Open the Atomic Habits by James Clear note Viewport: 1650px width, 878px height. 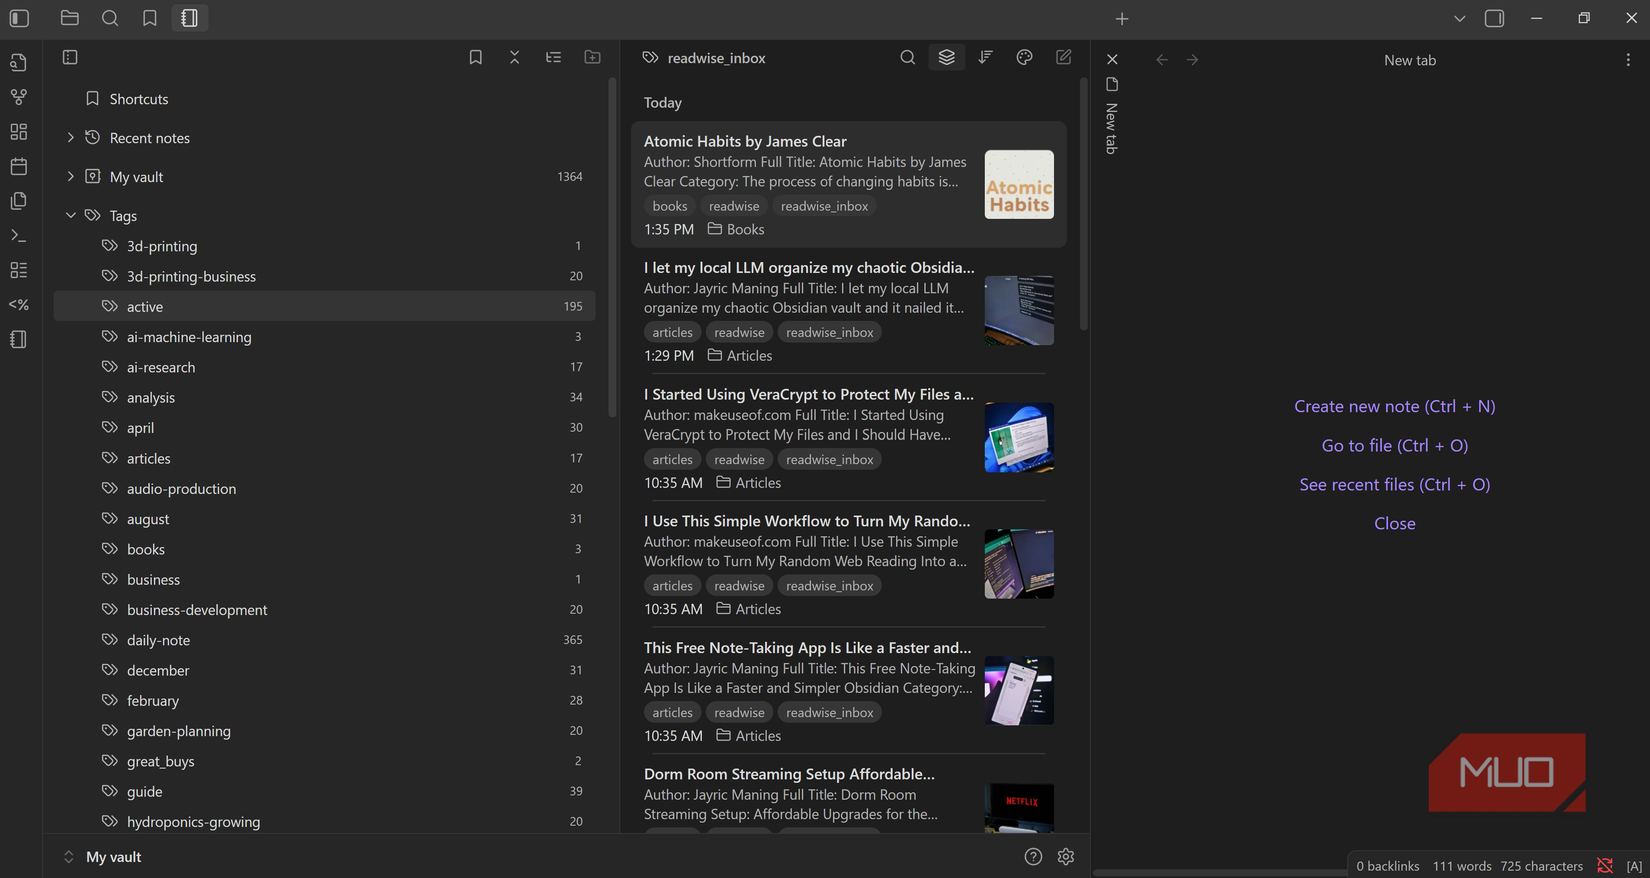click(x=848, y=185)
